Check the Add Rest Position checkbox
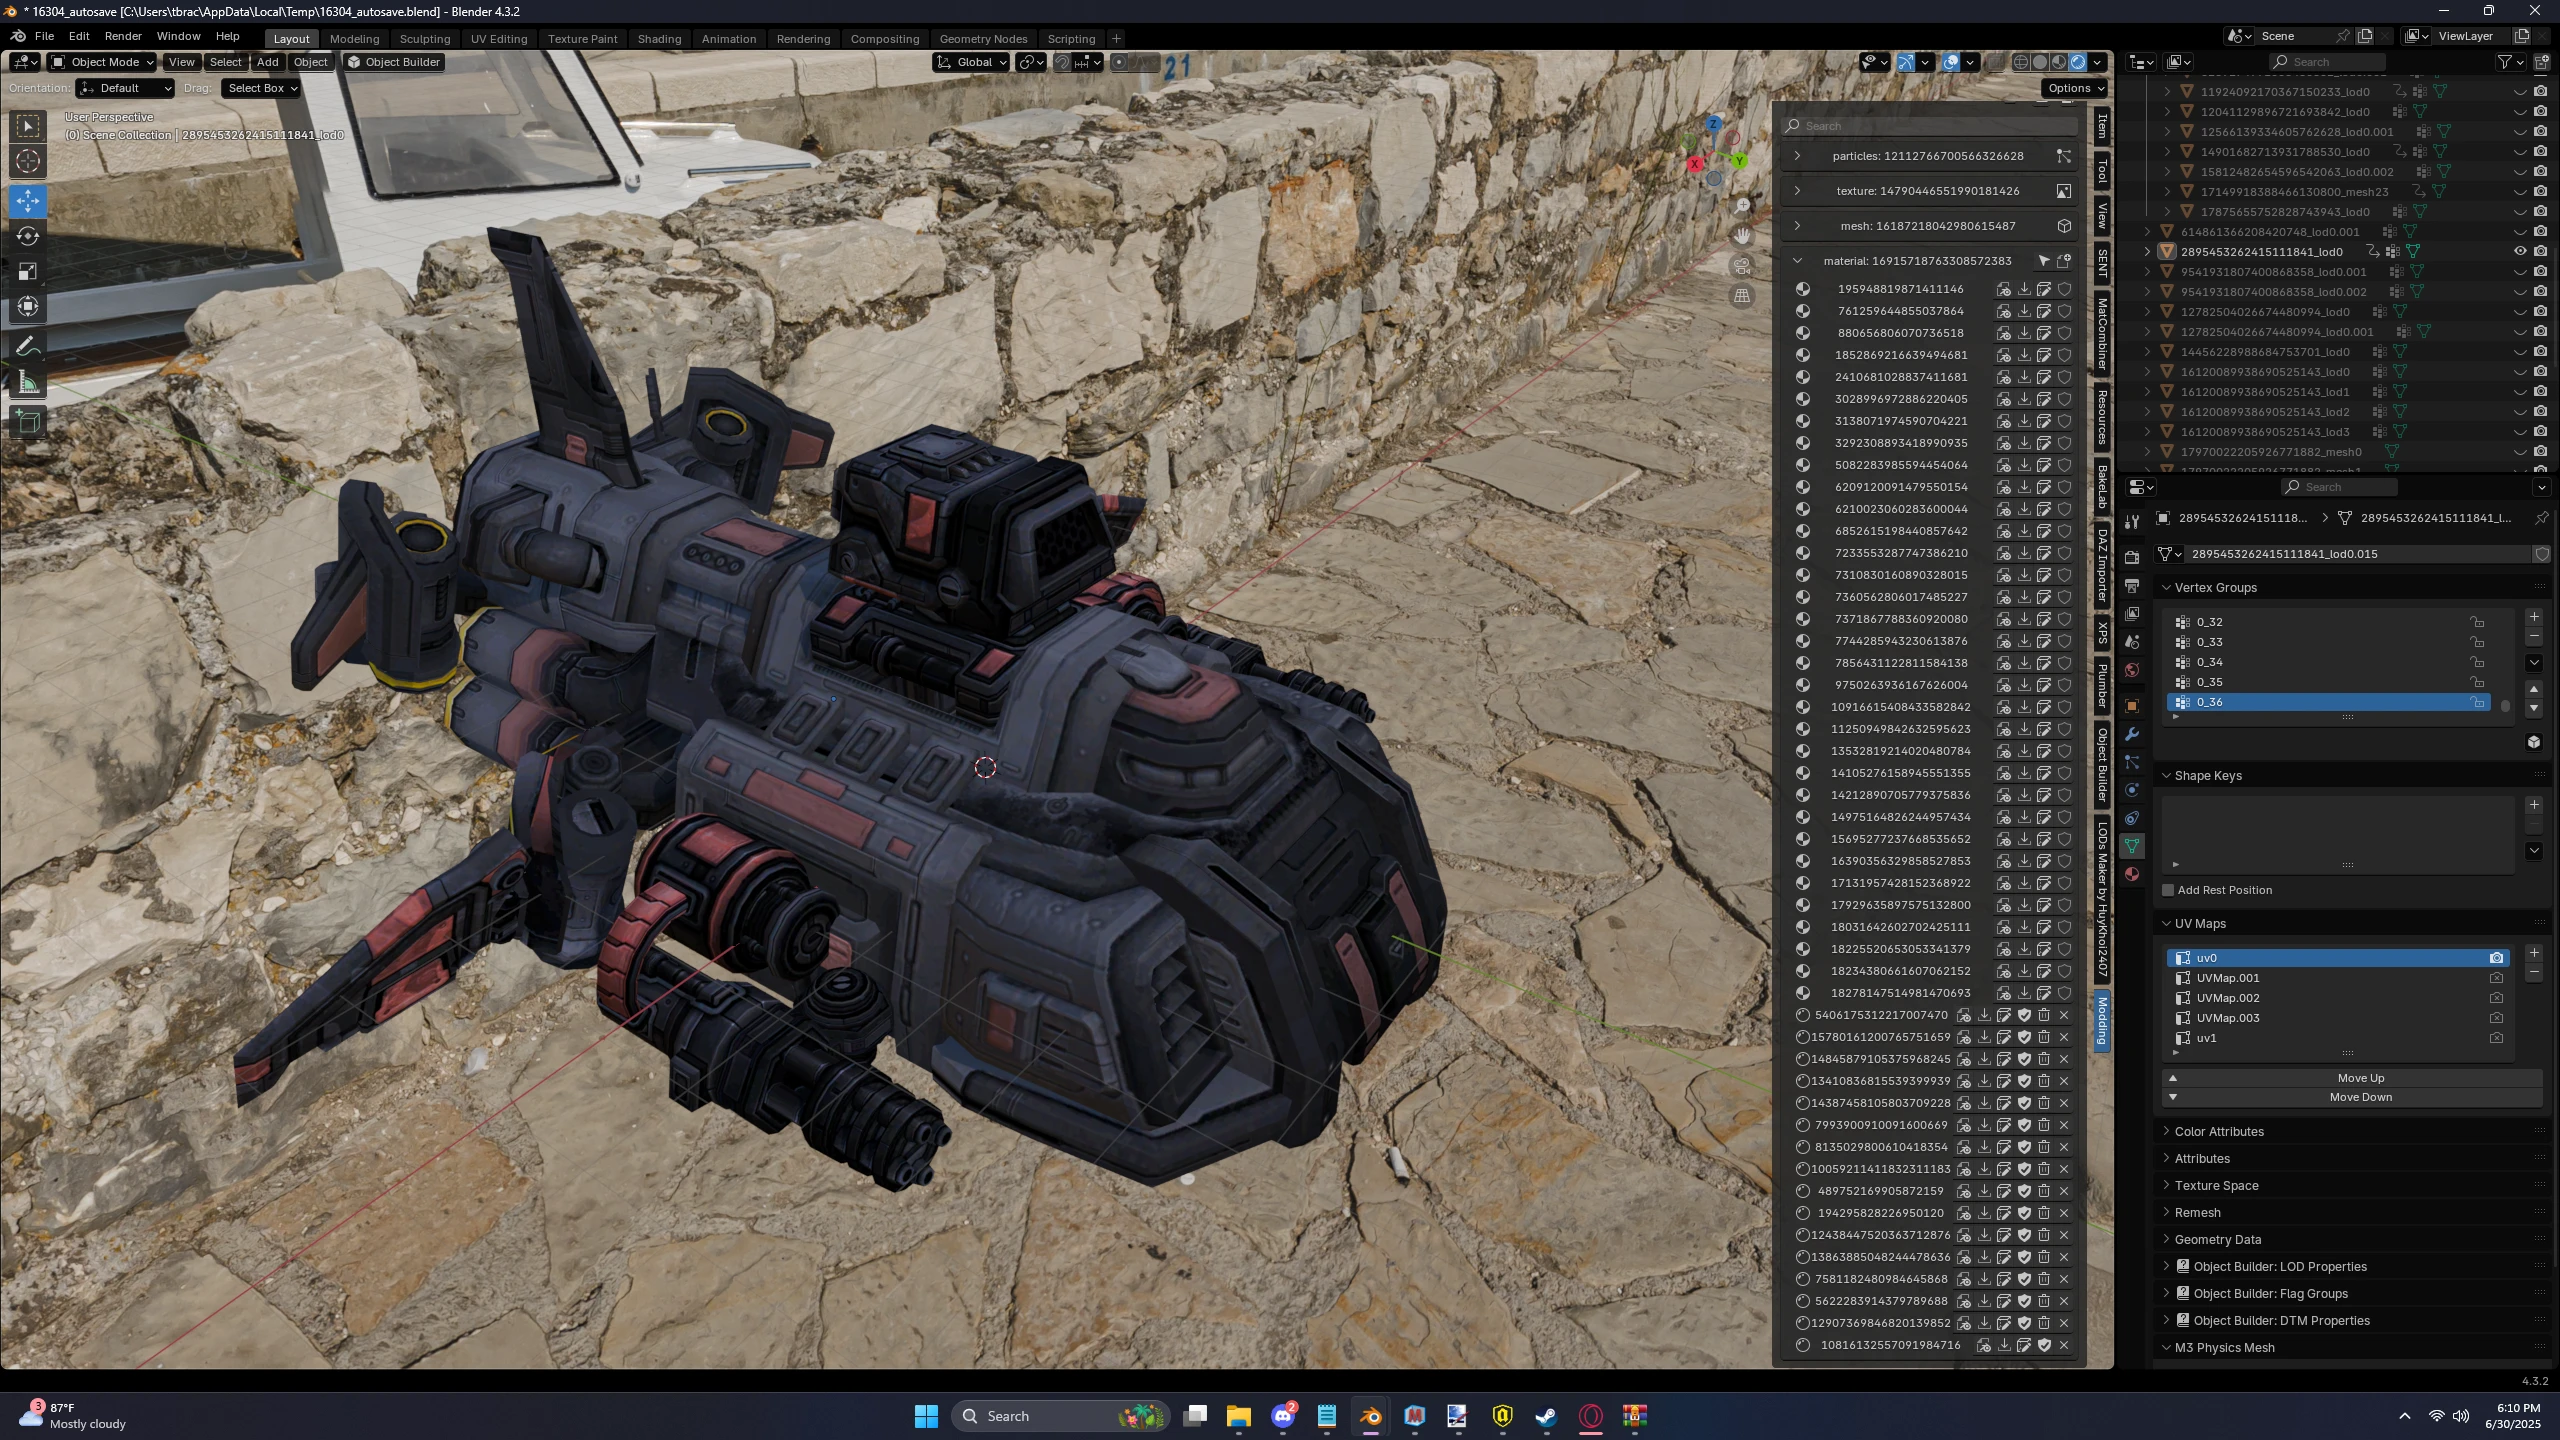The height and width of the screenshot is (1440, 2560). point(2168,890)
